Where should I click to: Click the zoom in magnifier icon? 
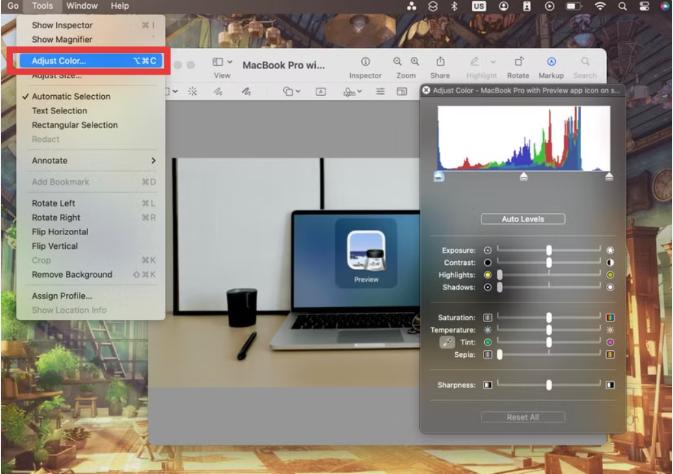[x=412, y=62]
